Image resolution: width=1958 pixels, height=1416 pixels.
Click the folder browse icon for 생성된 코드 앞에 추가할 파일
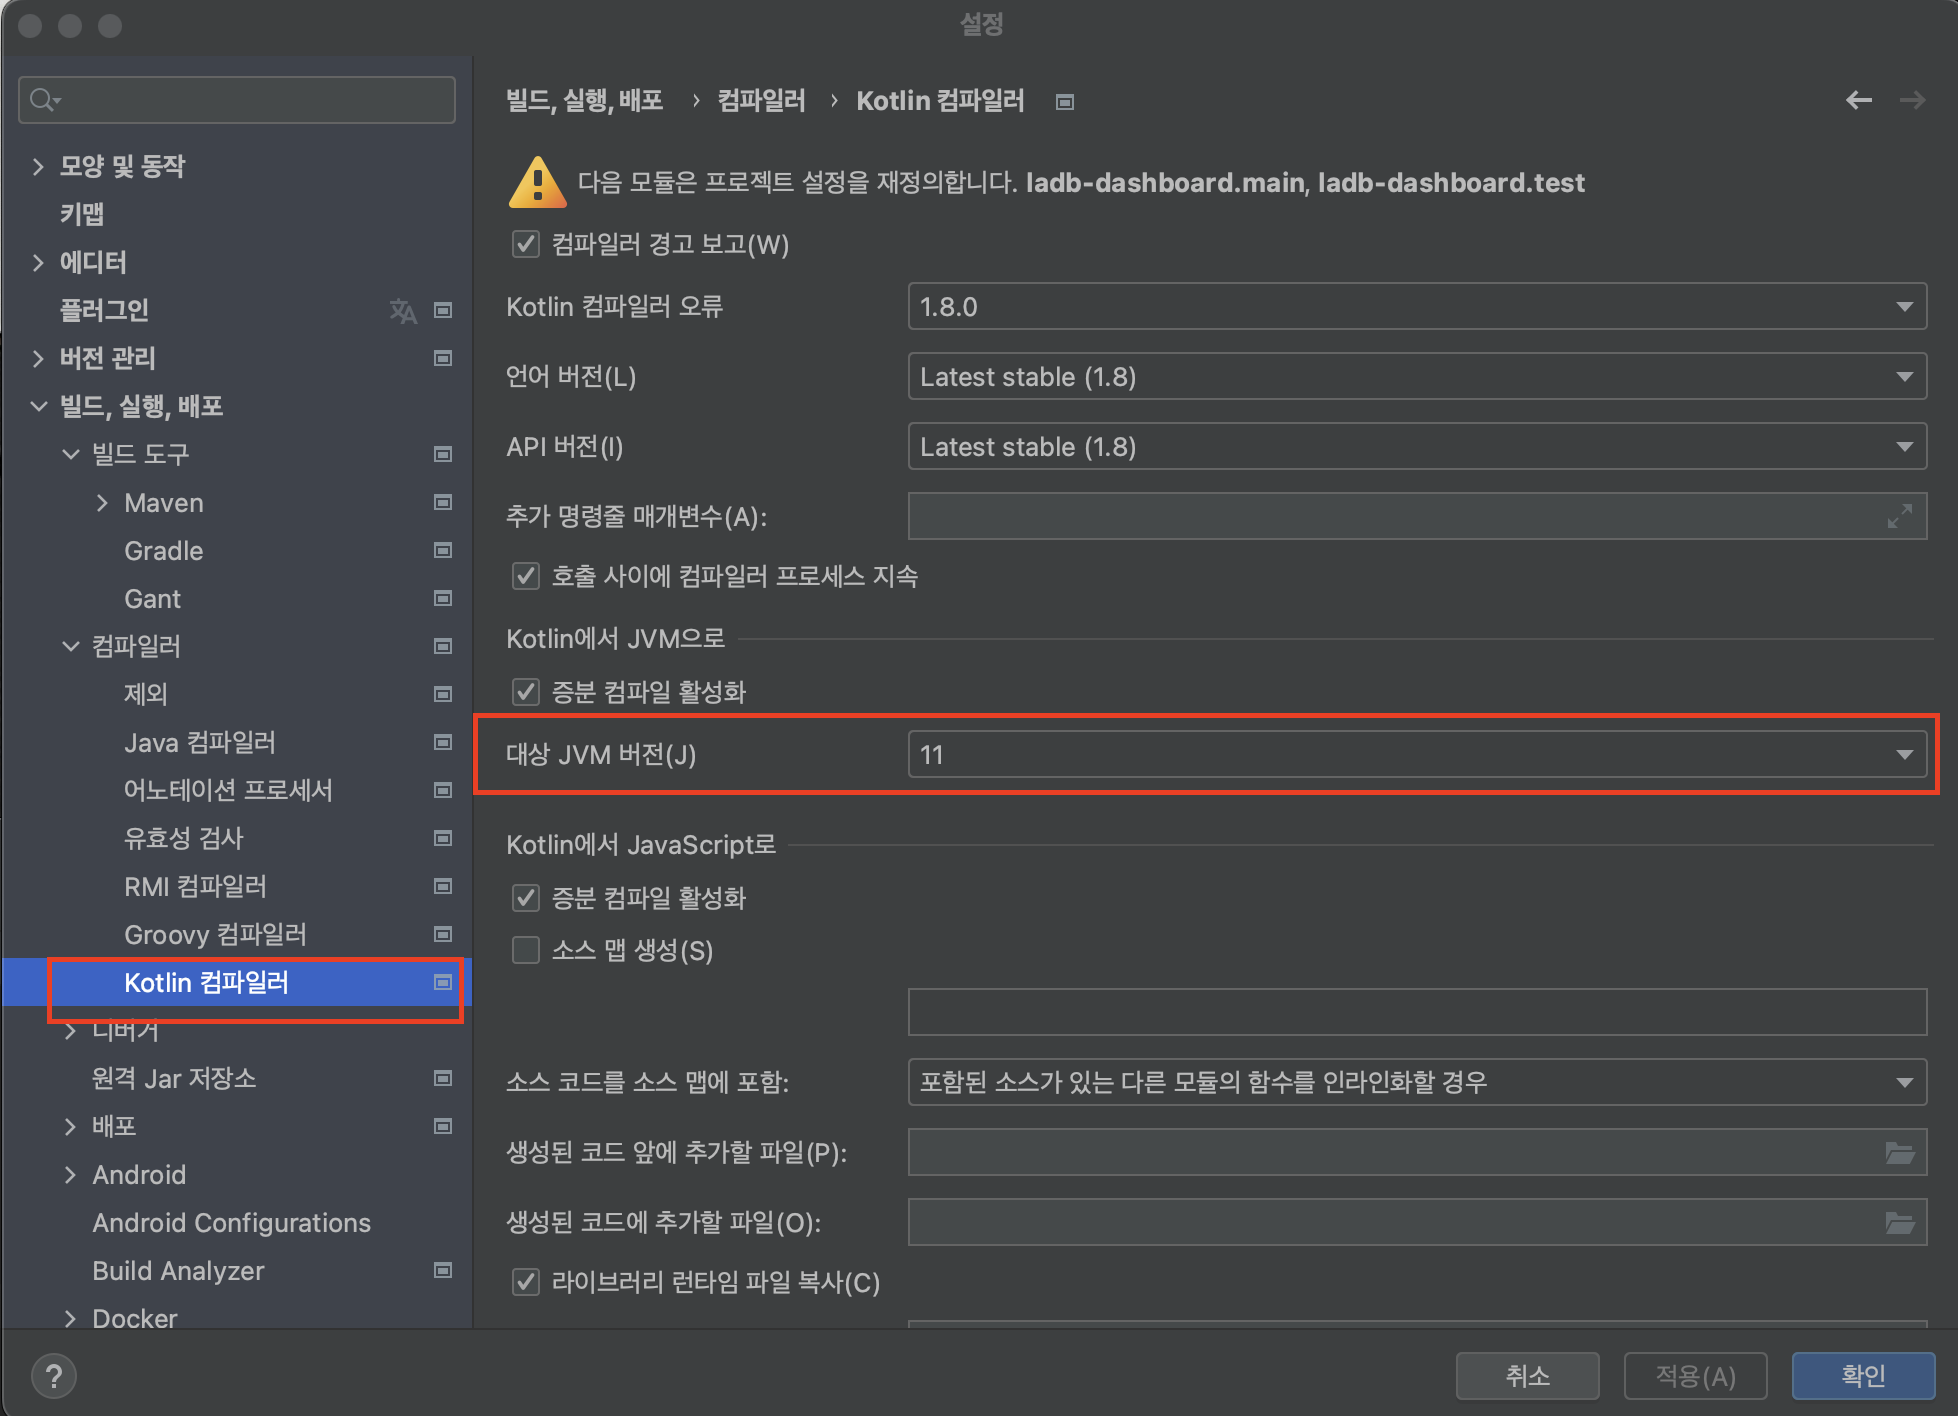1899,1152
